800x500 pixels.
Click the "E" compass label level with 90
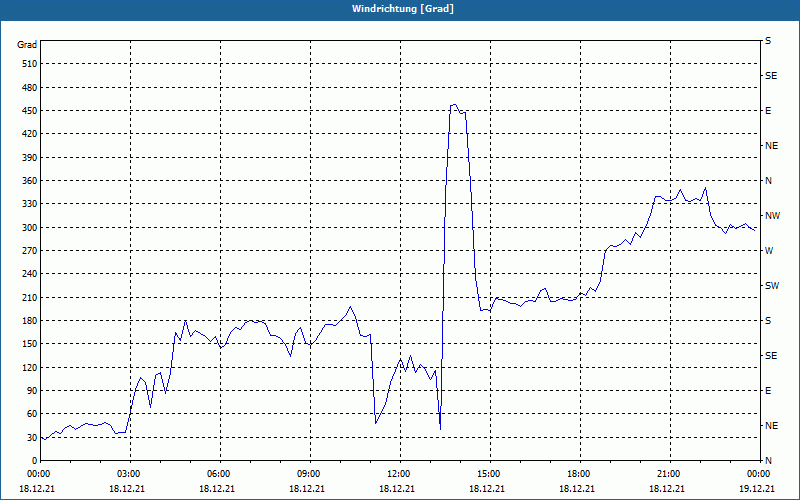(768, 391)
